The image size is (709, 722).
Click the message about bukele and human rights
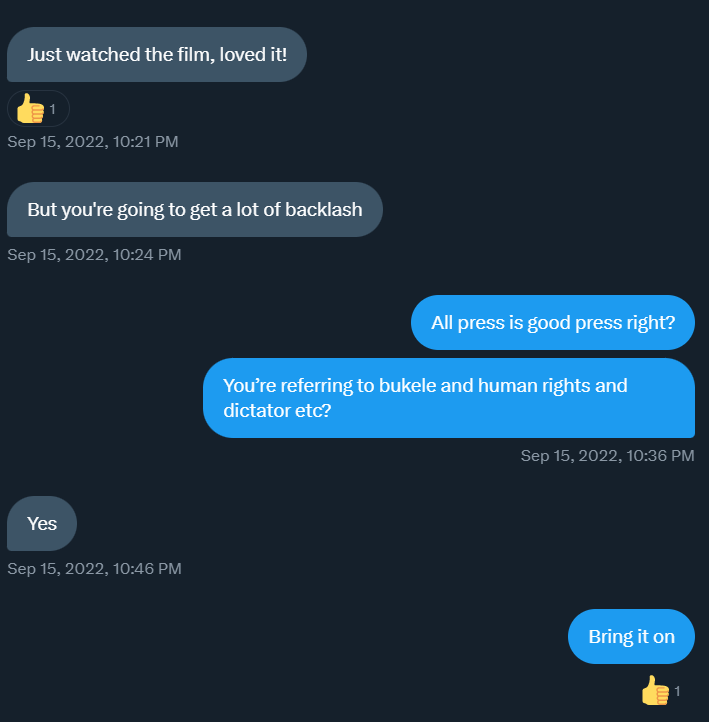point(448,398)
